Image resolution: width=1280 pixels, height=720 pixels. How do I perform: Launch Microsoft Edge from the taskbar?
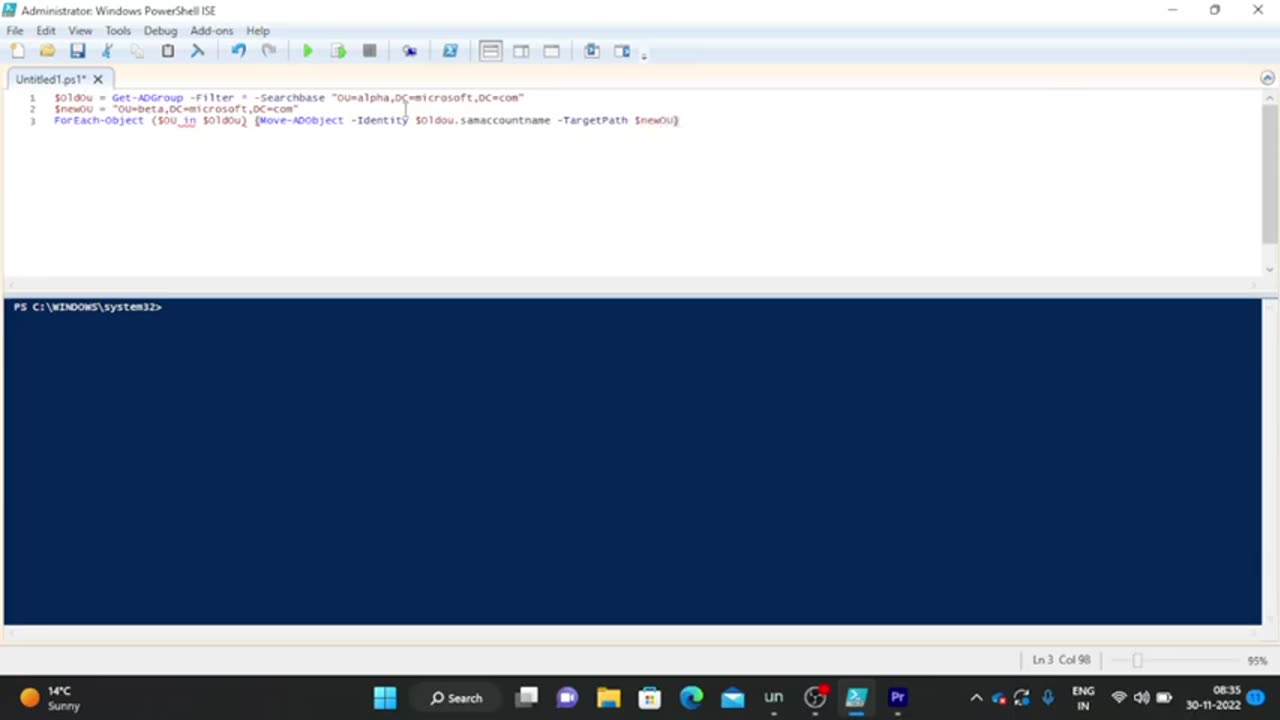click(691, 698)
